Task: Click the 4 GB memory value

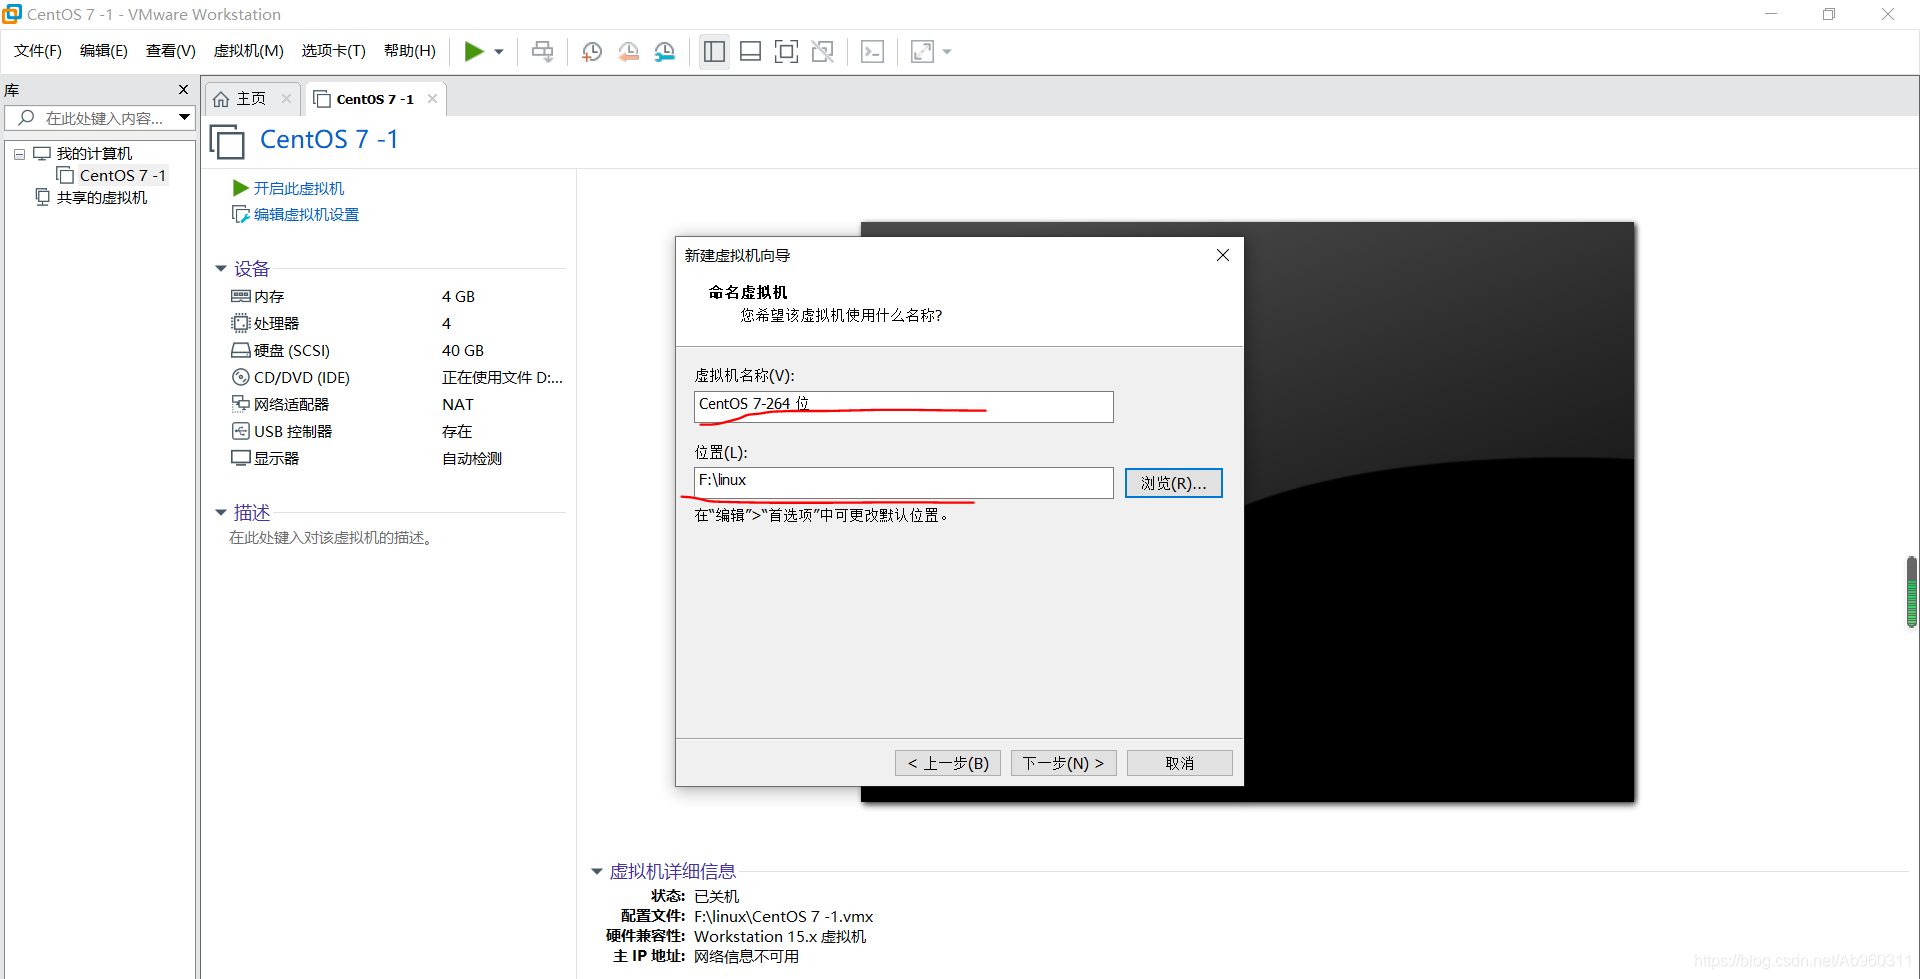Action: [458, 296]
